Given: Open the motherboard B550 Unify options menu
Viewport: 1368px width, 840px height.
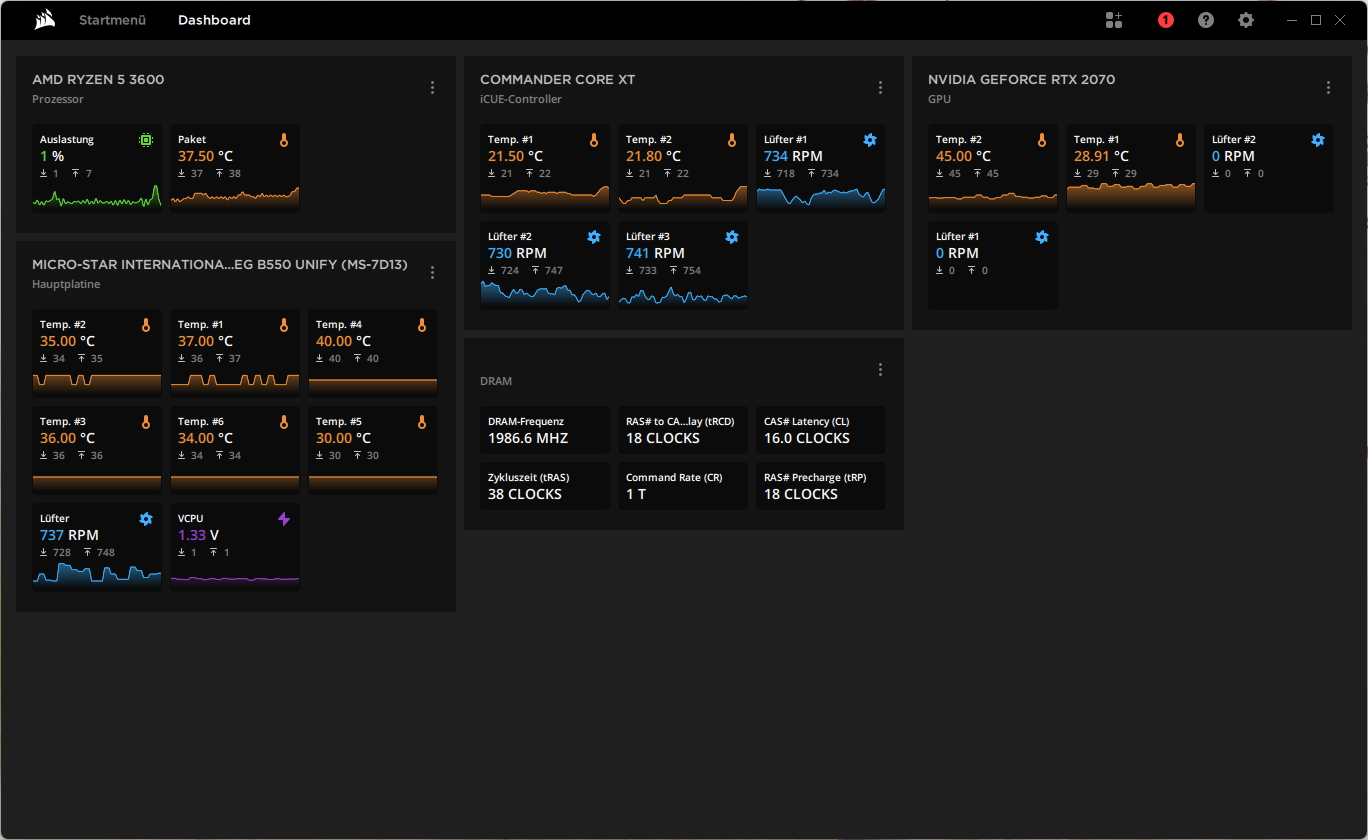Looking at the screenshot, I should point(432,273).
